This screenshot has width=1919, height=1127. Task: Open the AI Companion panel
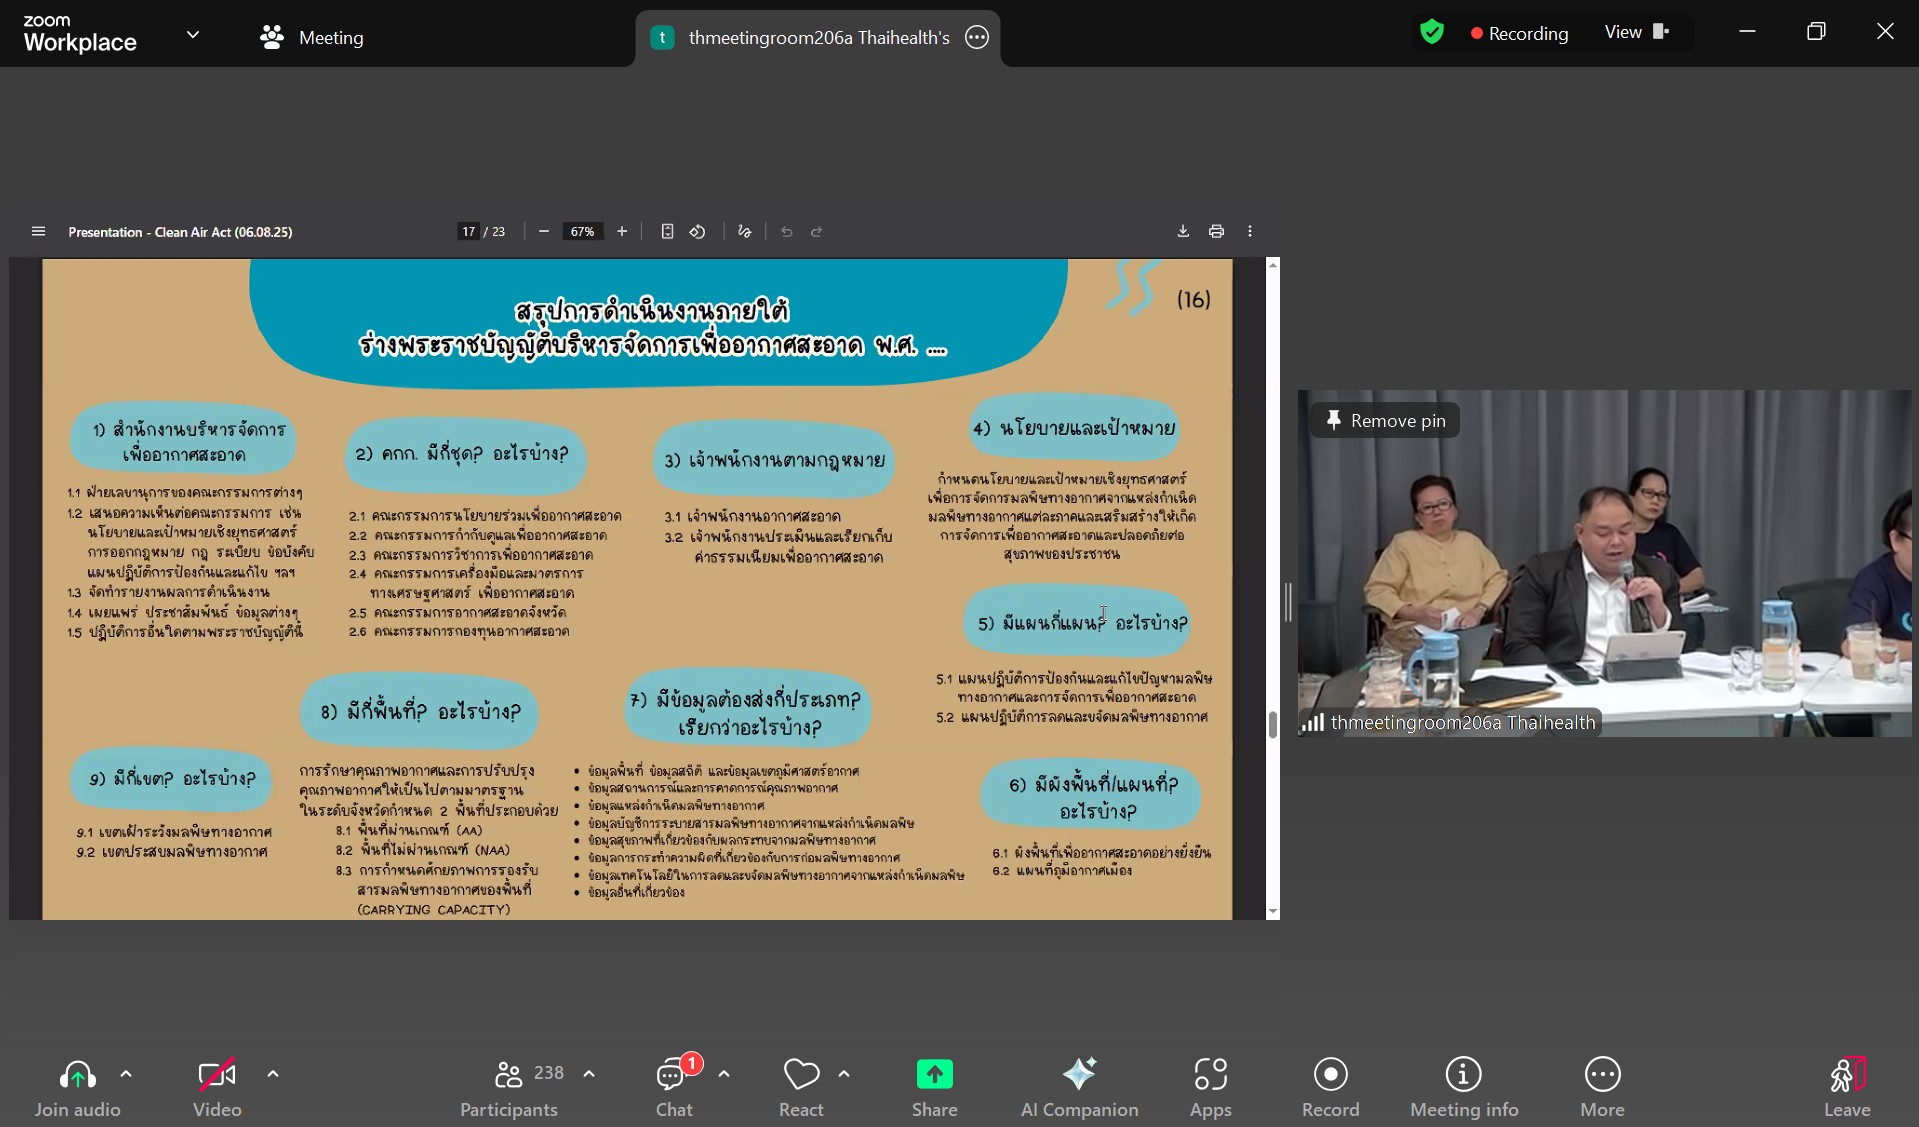coord(1079,1086)
